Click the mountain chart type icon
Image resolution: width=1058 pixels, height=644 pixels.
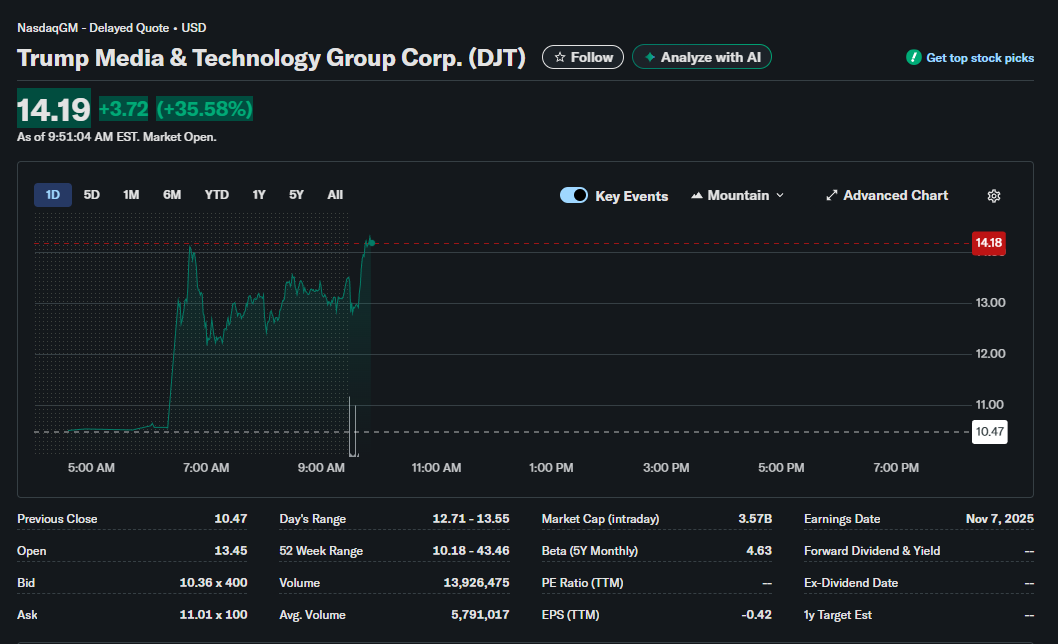696,195
